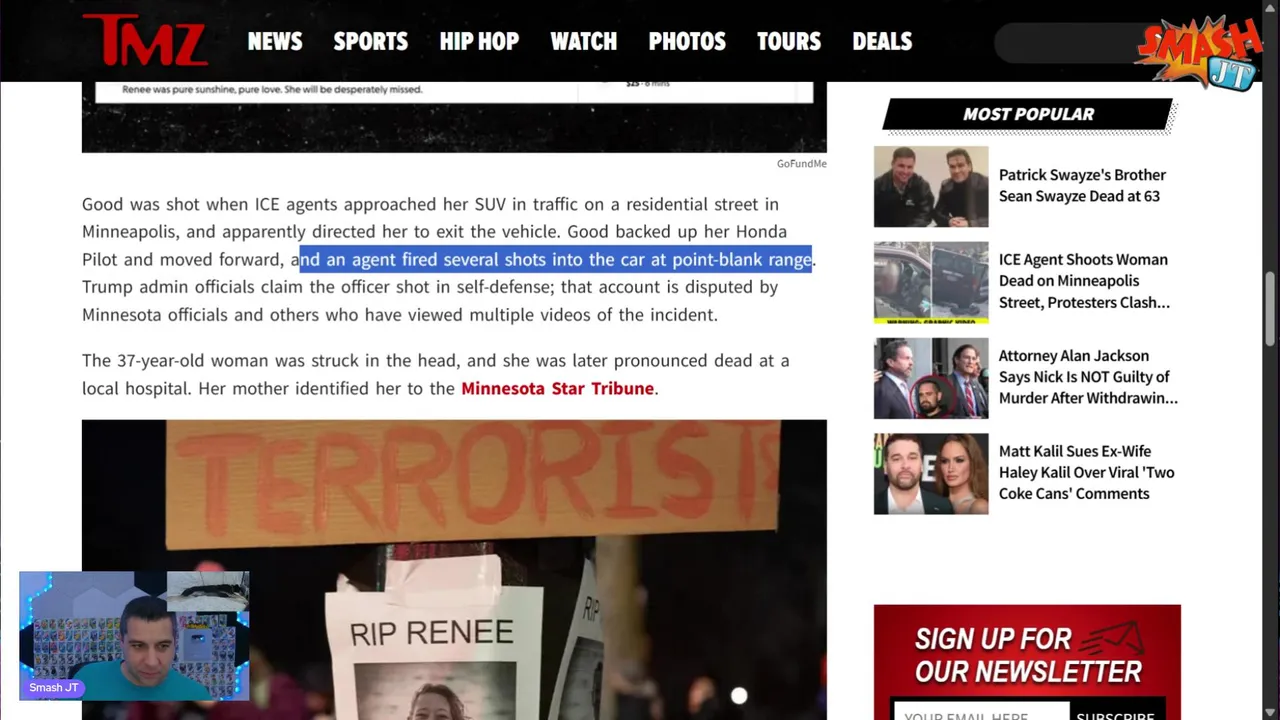Open the PHOTOS section
Viewport: 1280px width, 720px height.
pyautogui.click(x=687, y=41)
